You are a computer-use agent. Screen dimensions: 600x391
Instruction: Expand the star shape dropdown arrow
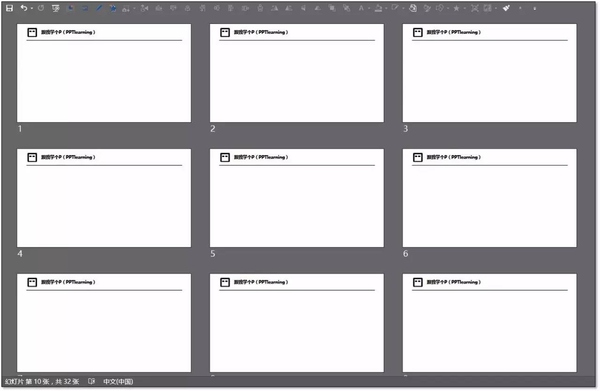464,8
